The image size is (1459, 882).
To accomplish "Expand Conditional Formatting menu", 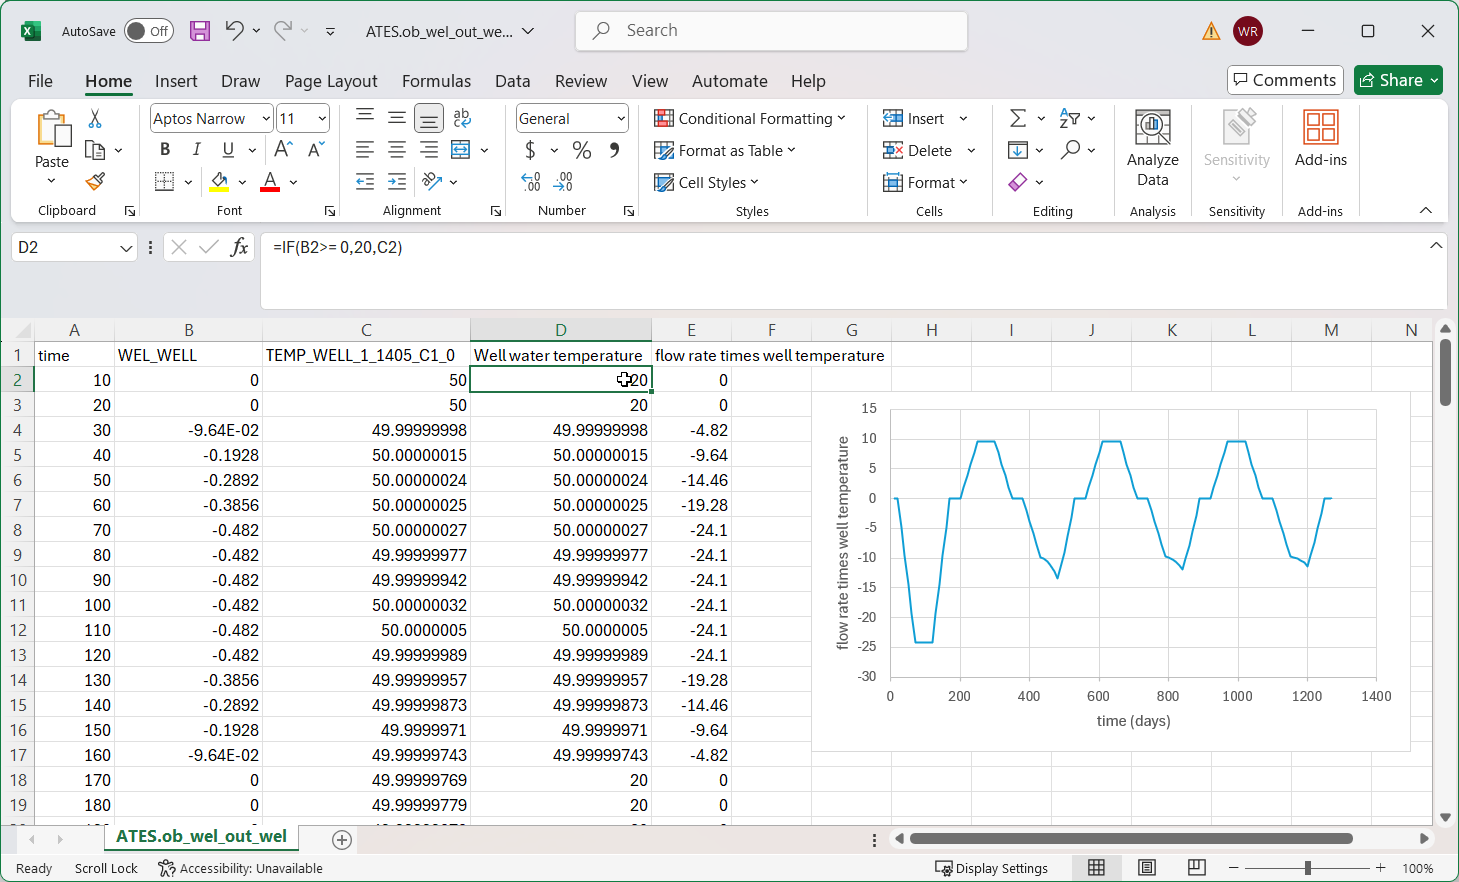I will click(749, 119).
